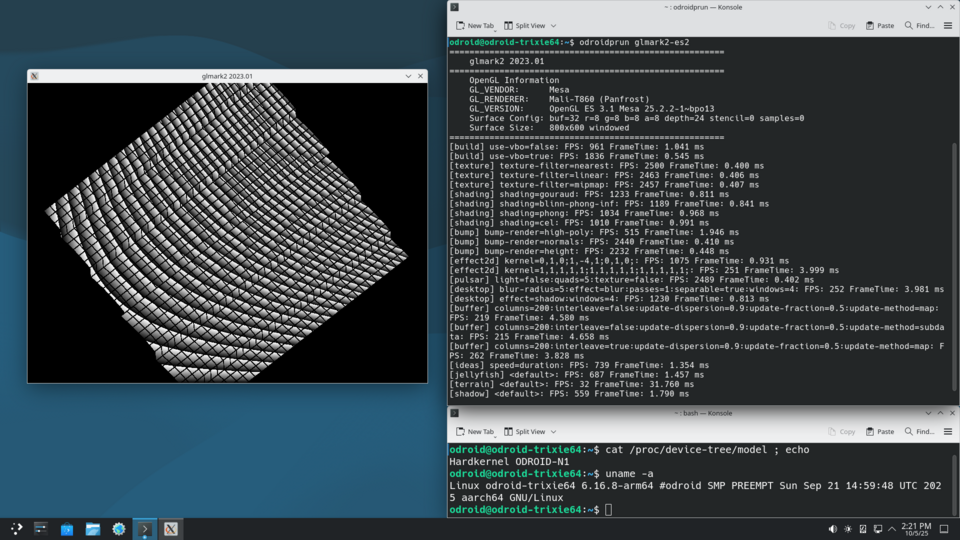Open the hamburger menu in the odroidprun Konsole
The width and height of the screenshot is (960, 540).
click(948, 25)
